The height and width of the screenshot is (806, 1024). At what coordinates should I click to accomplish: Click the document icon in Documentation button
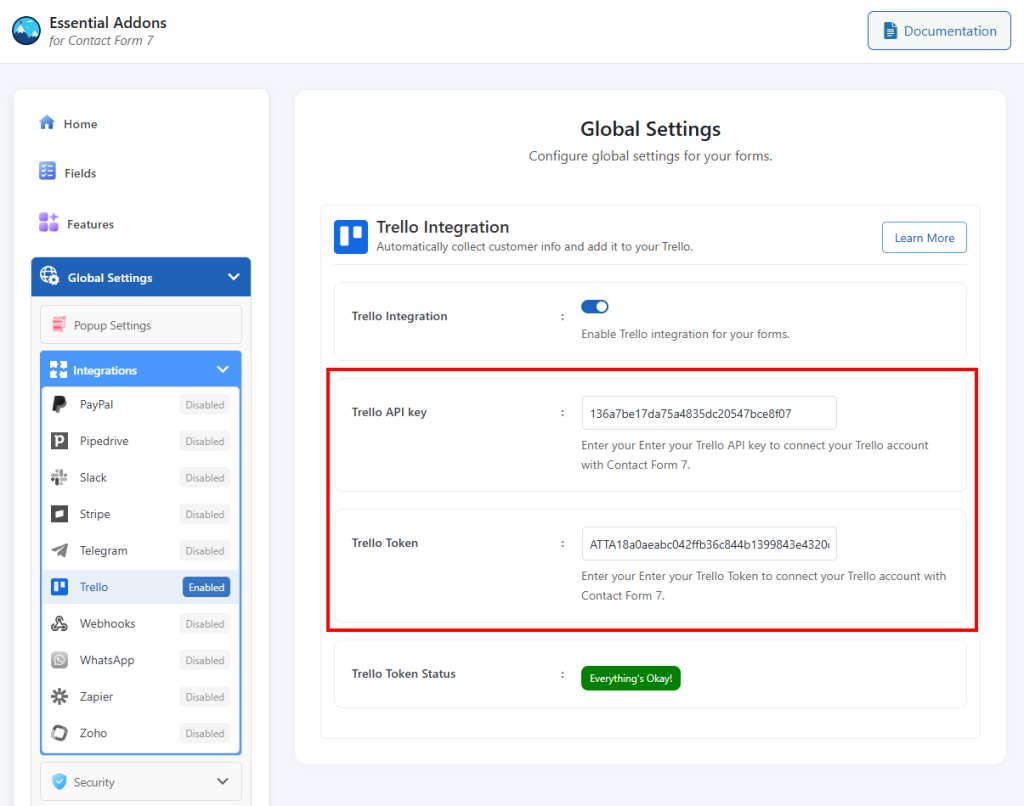pyautogui.click(x=889, y=31)
